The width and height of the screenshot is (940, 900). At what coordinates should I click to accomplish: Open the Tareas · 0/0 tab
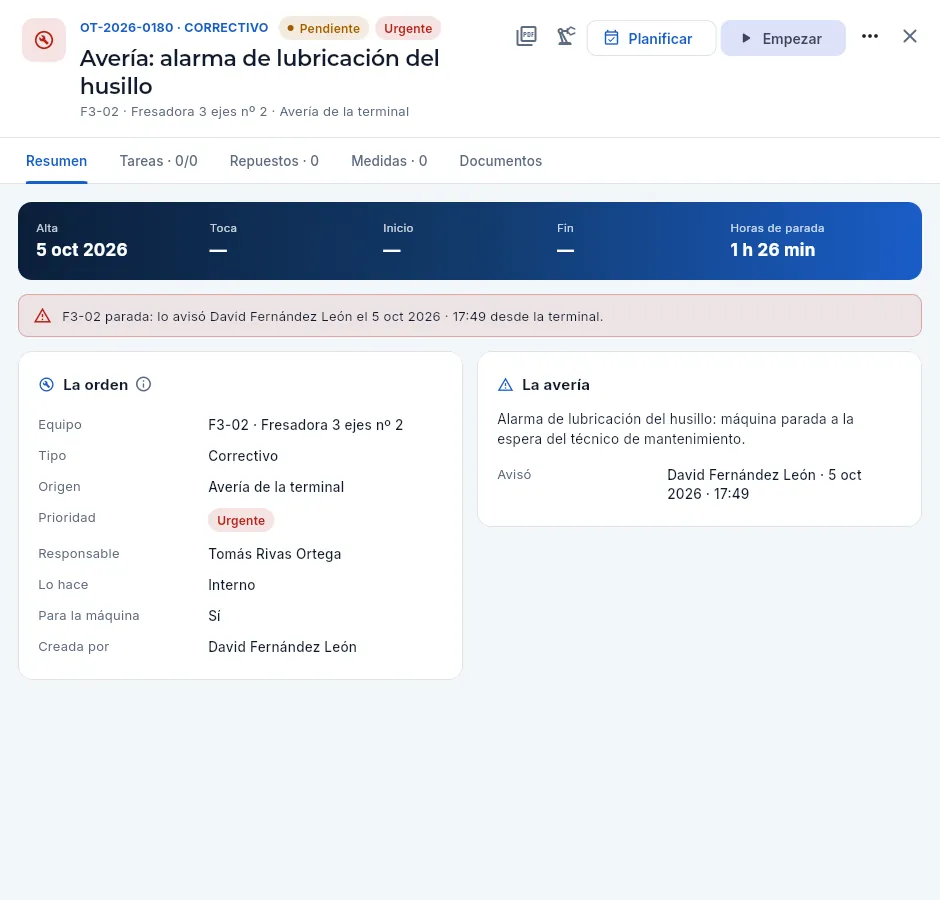(x=158, y=161)
